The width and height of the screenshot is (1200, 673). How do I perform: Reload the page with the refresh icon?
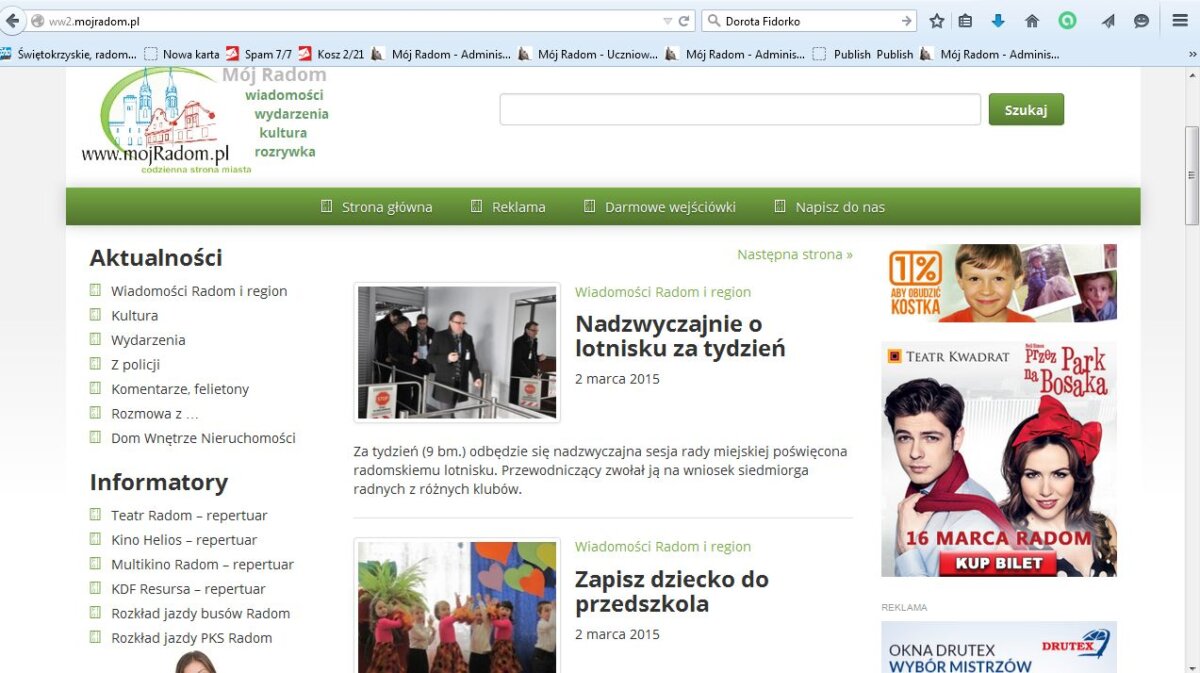(x=685, y=21)
